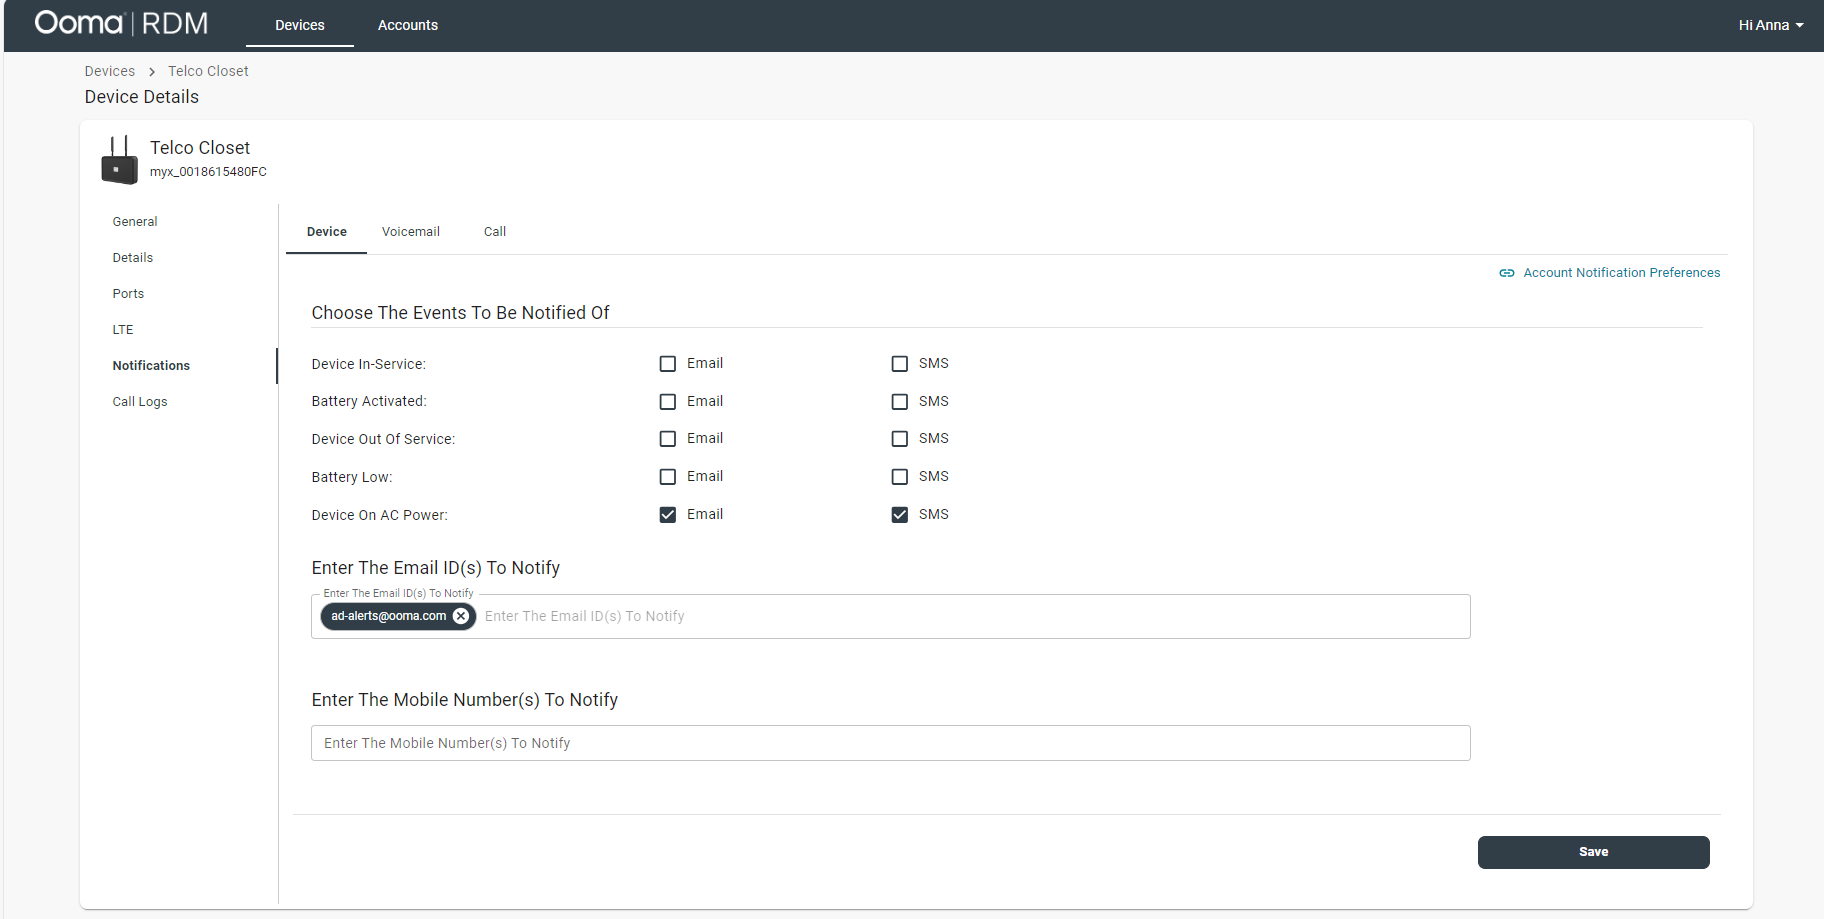Uncheck Email for Device On AC Power
Image resolution: width=1824 pixels, height=919 pixels.
[x=668, y=515]
